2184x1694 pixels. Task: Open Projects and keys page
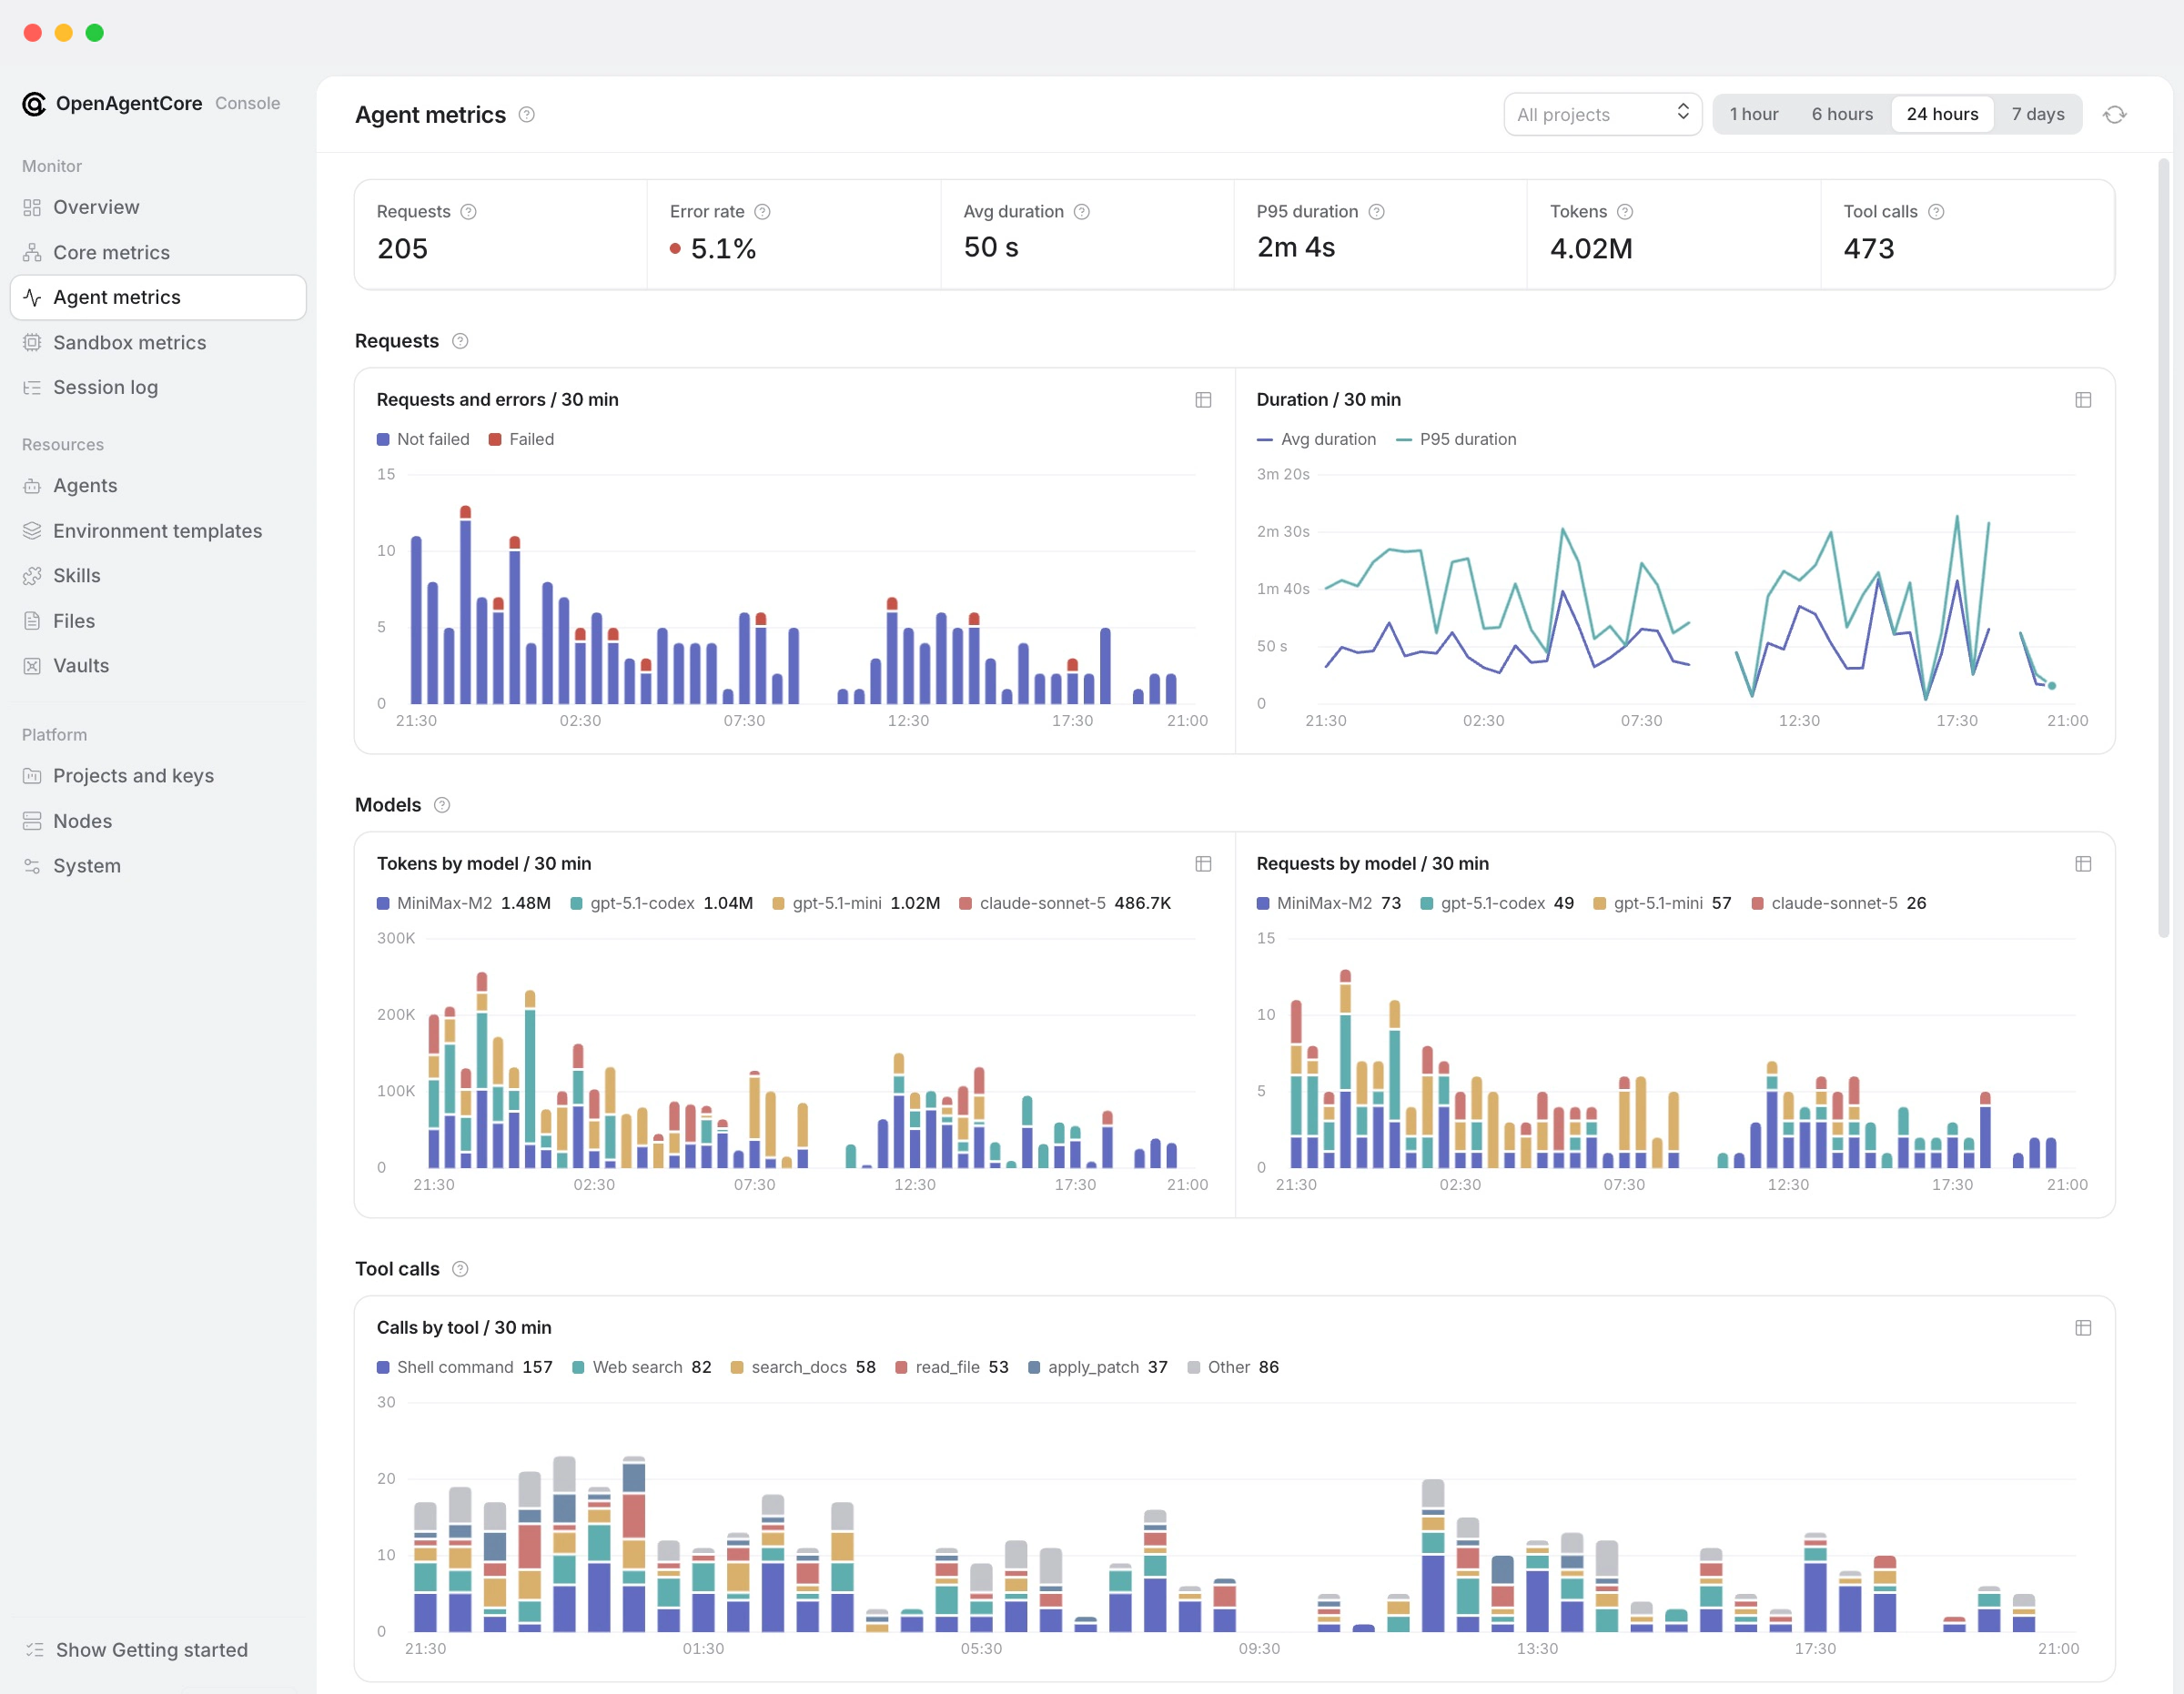tap(158, 776)
